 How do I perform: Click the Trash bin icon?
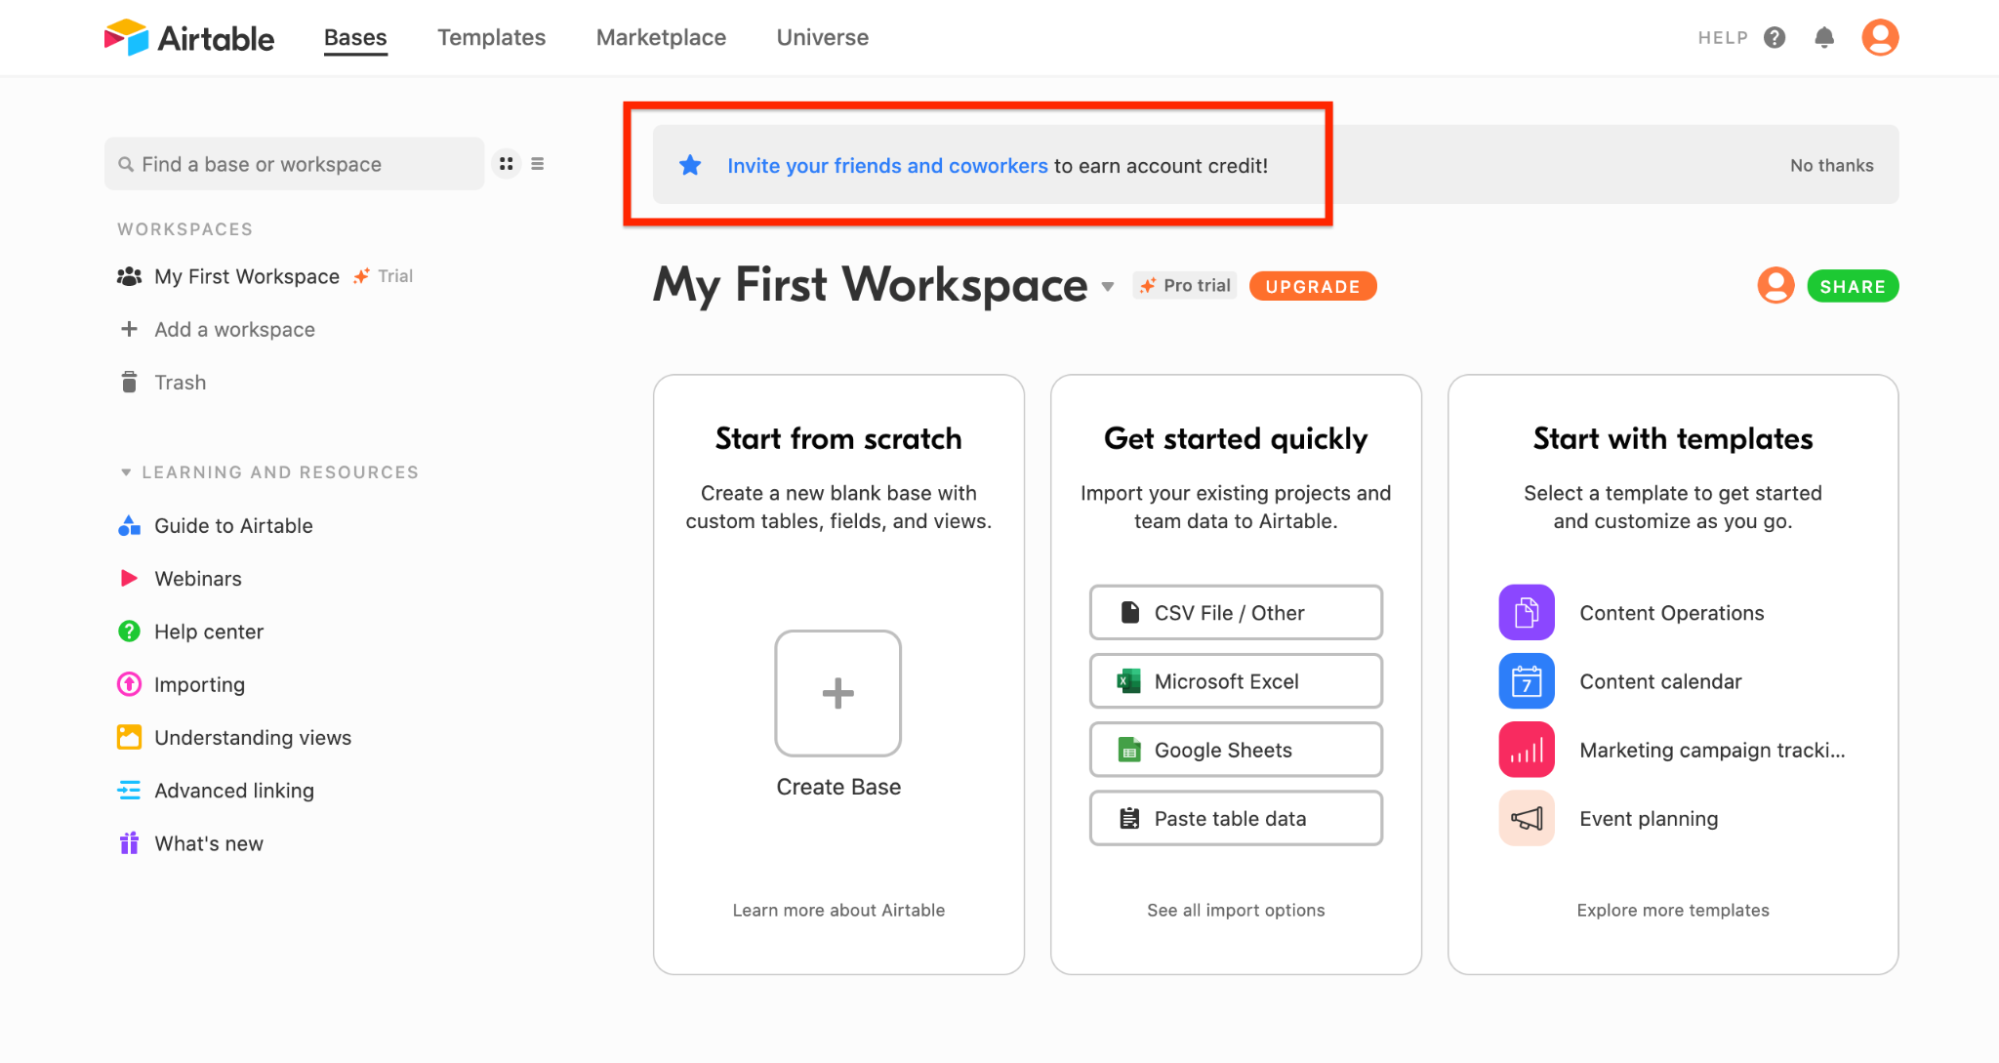[129, 382]
